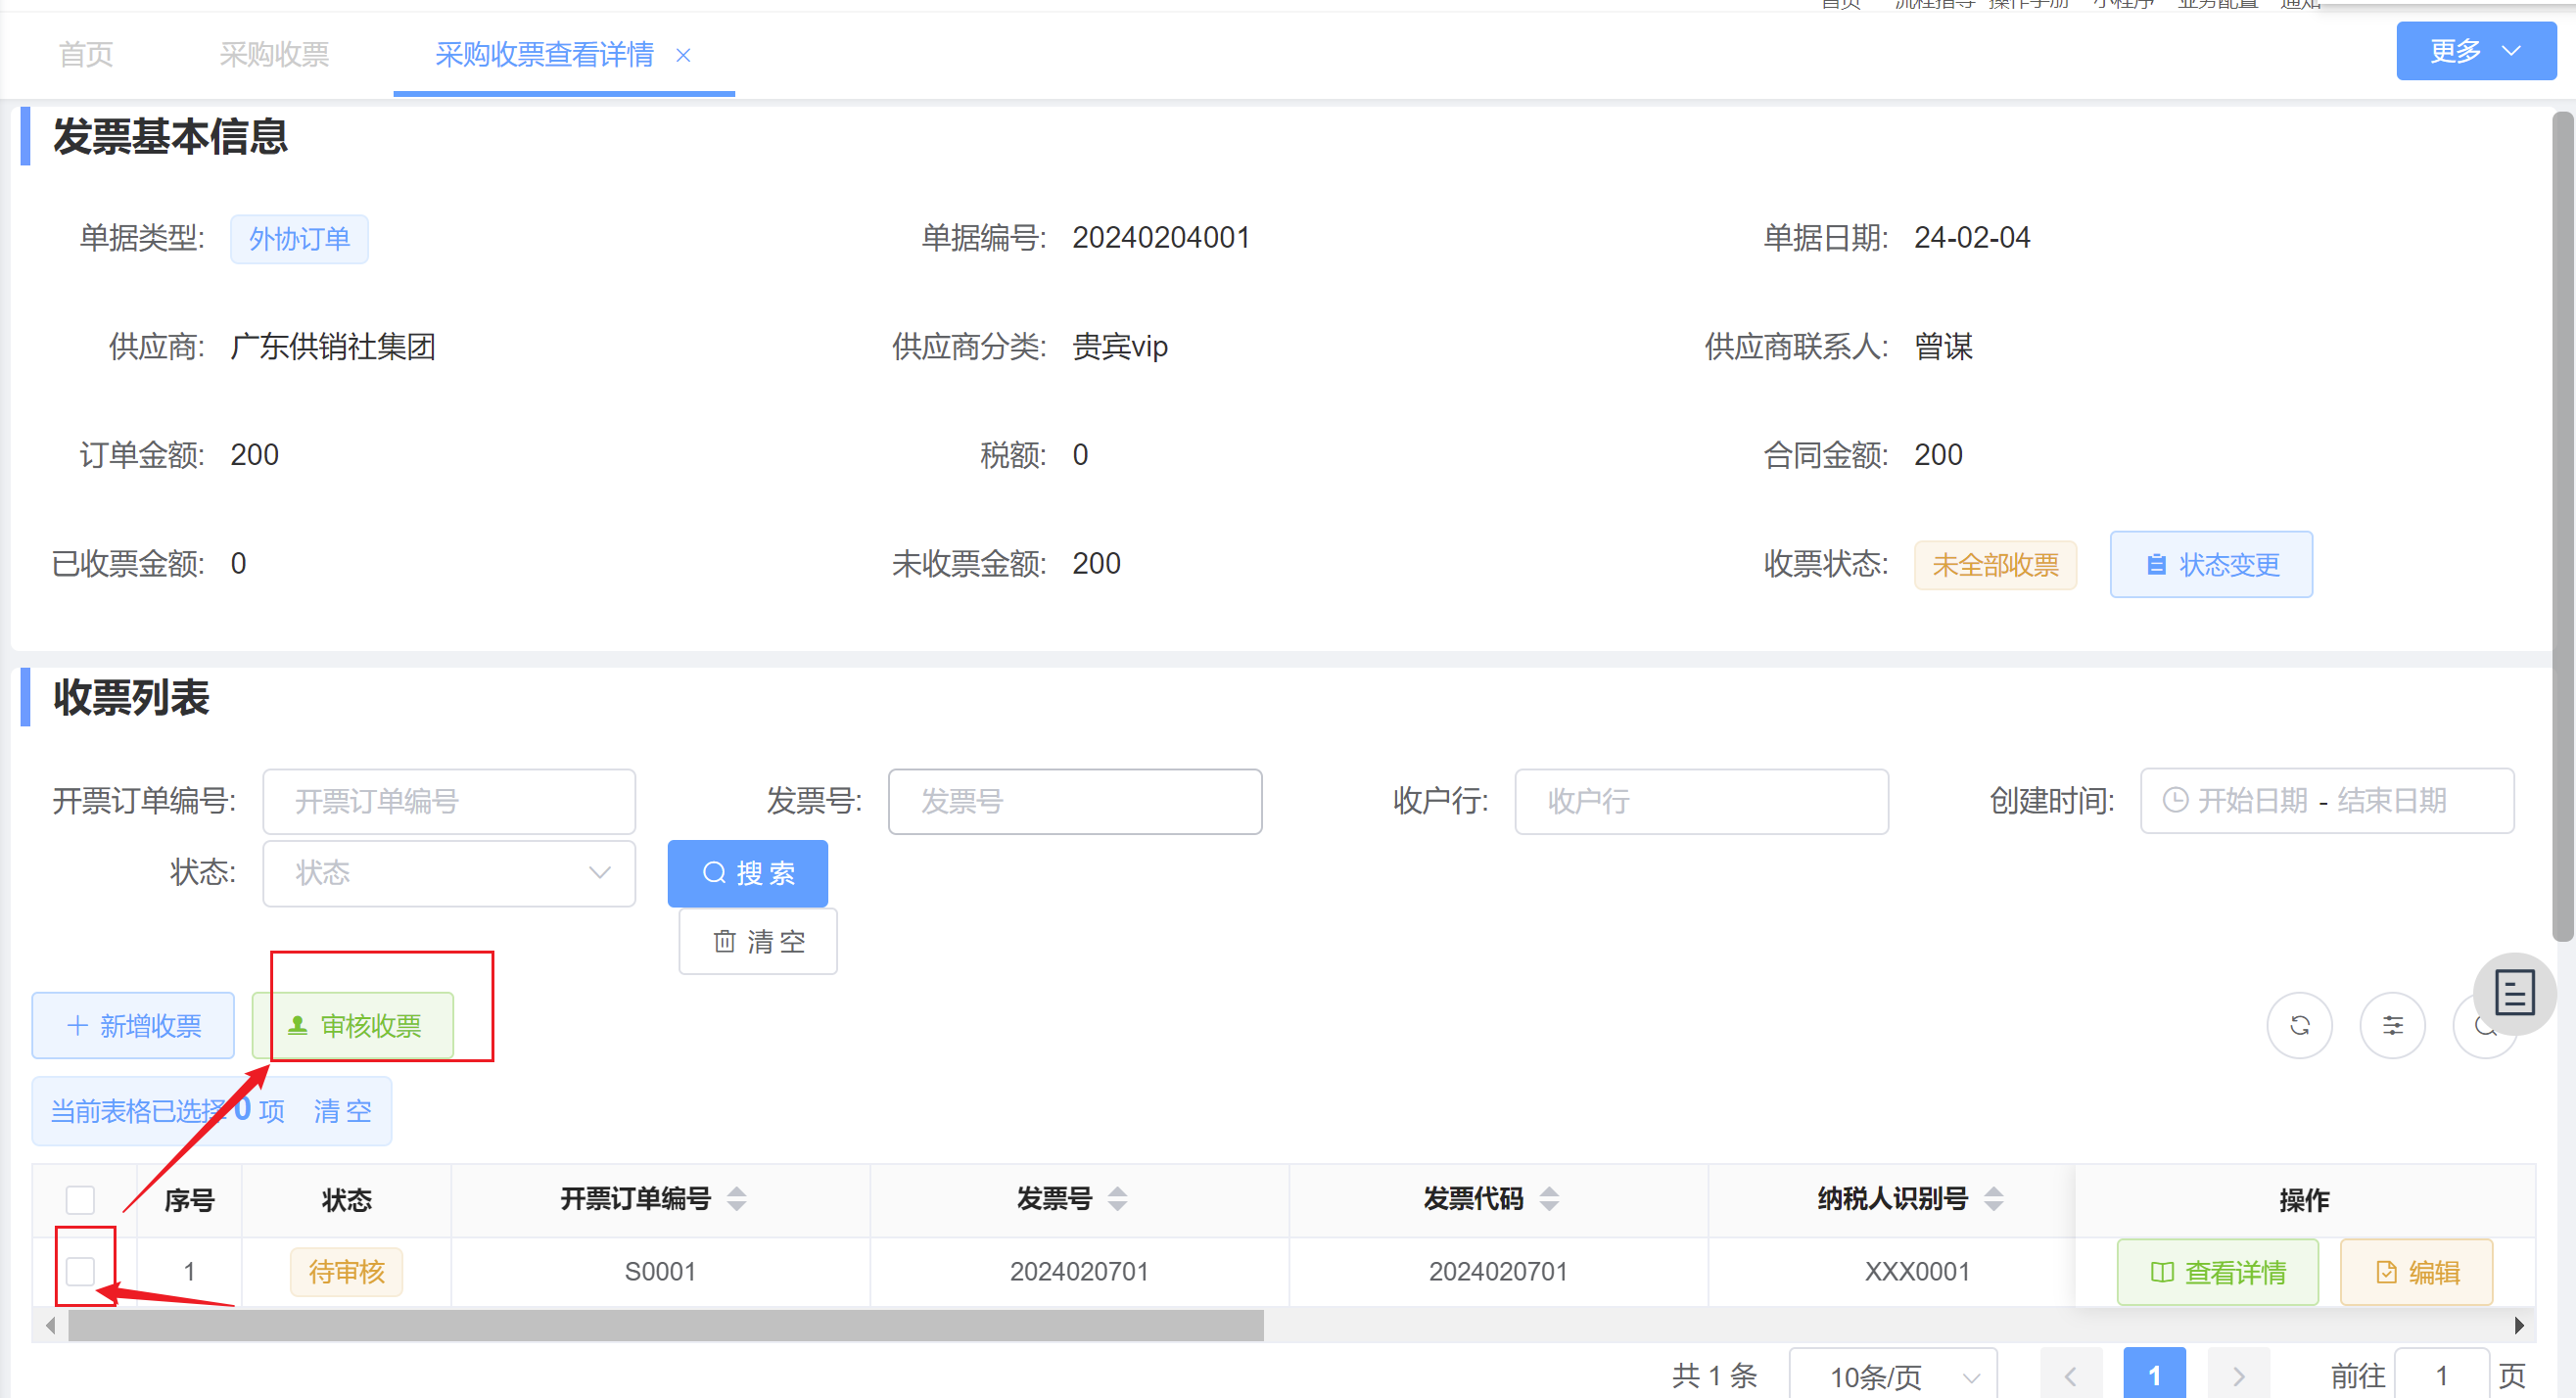Screen dimensions: 2576x1398
Task: Click 查看详情 for row S0001
Action: [2217, 1272]
